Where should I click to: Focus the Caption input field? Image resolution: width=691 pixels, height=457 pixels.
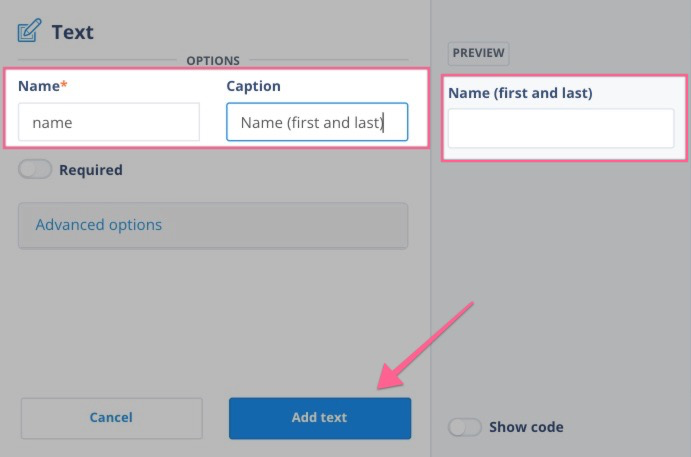[317, 122]
